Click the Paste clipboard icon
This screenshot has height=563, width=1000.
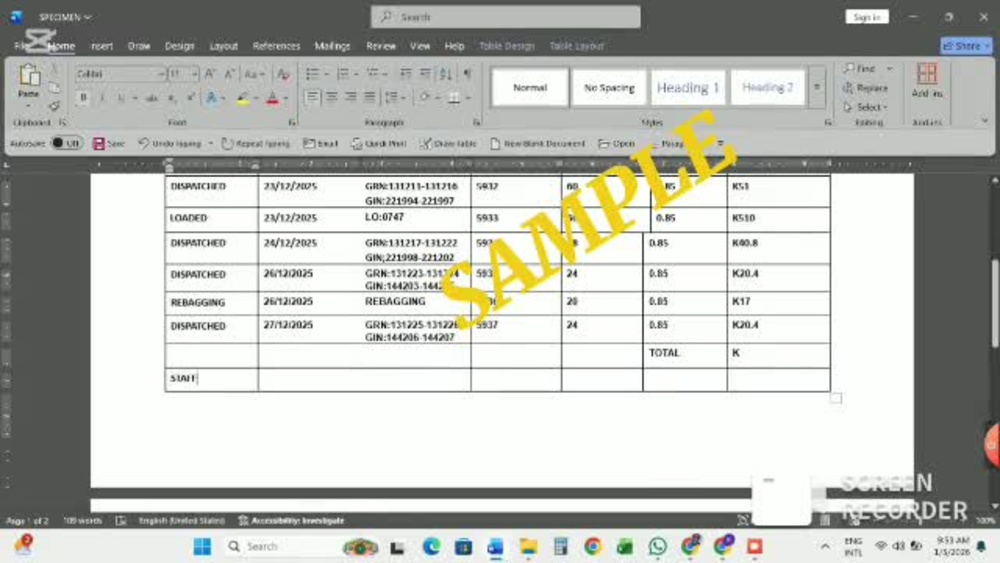[29, 76]
